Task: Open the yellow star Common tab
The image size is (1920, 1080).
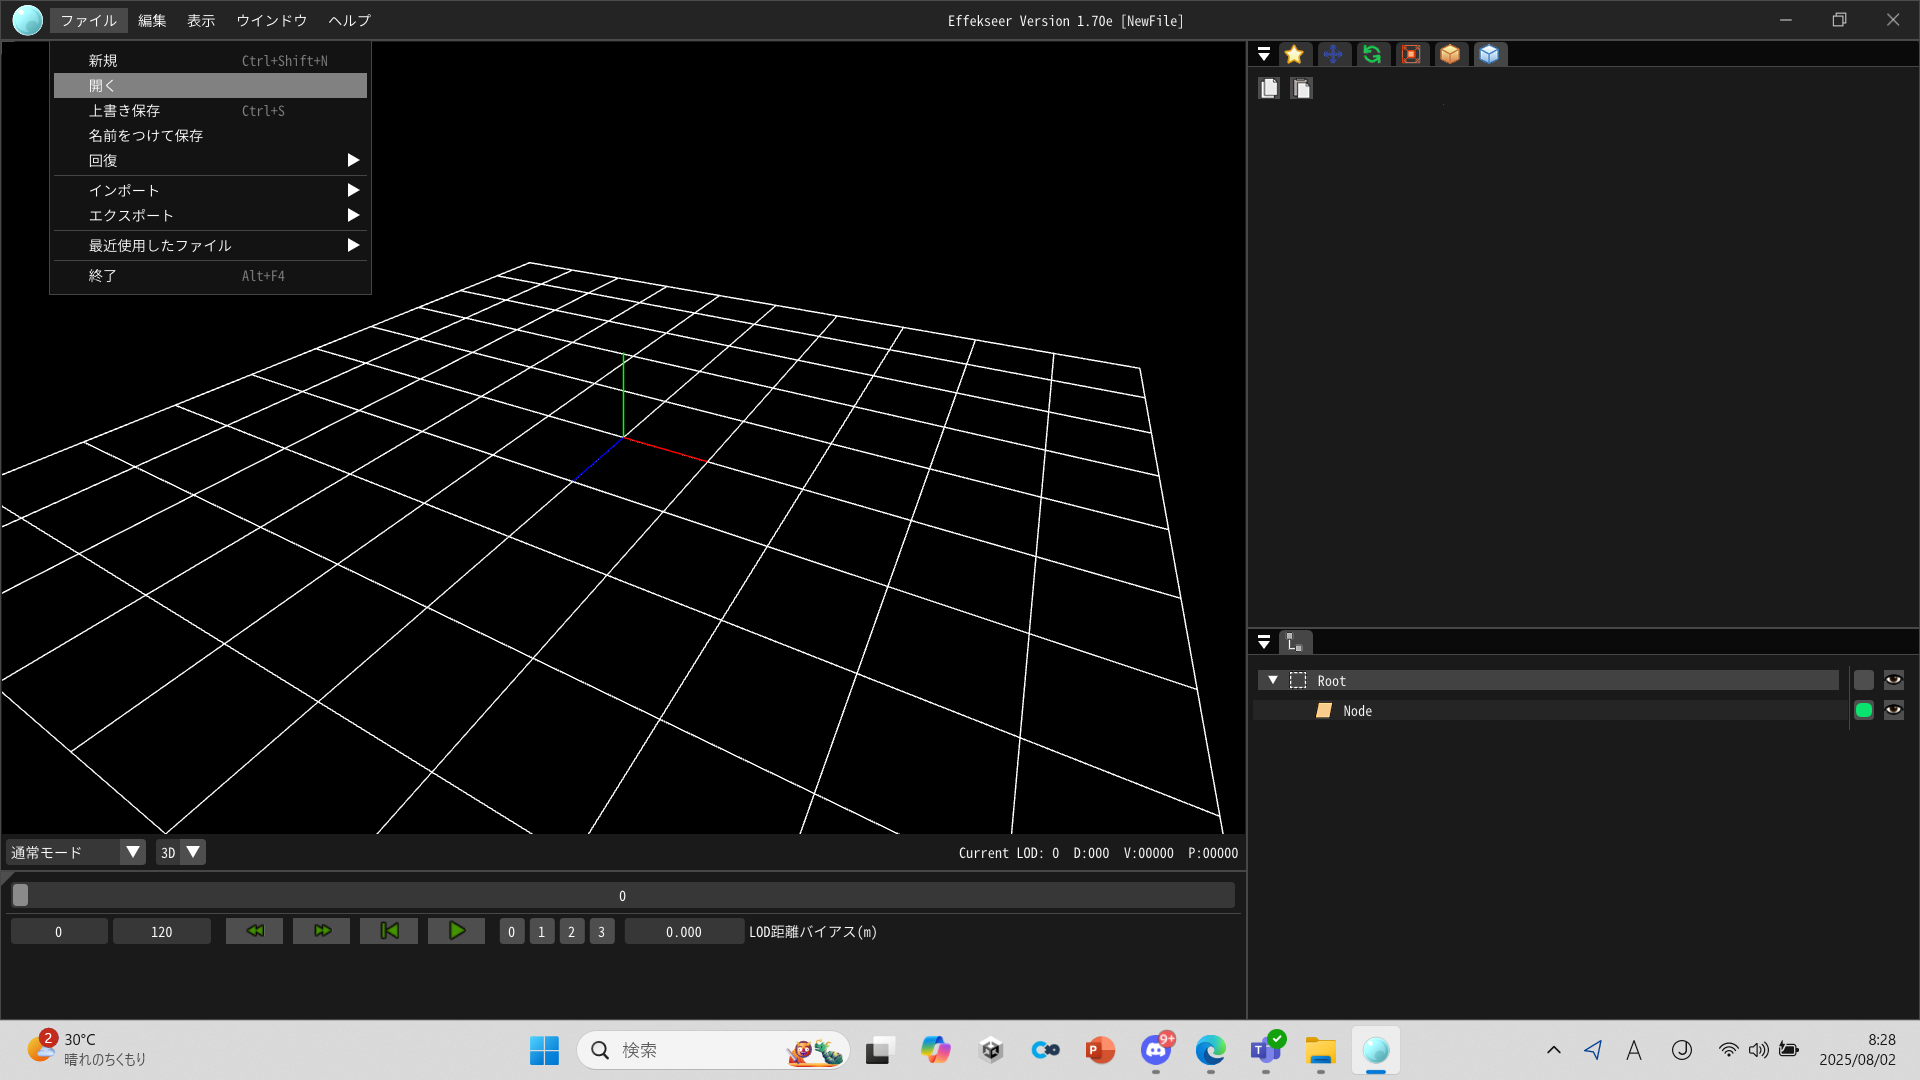Action: pyautogui.click(x=1294, y=55)
